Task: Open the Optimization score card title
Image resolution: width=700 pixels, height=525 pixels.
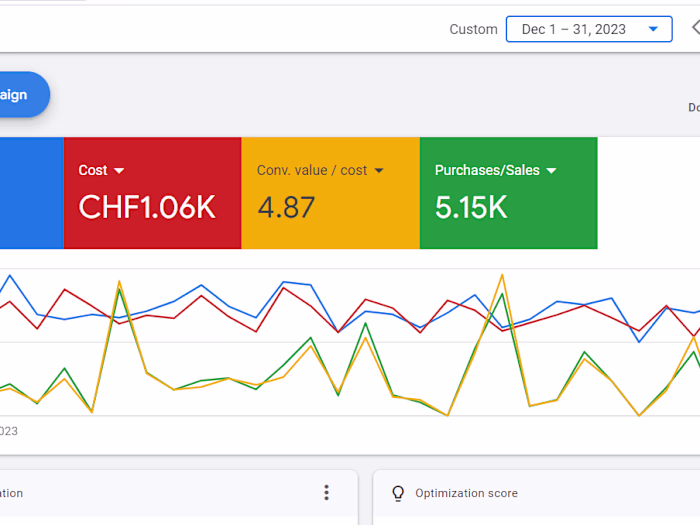Action: click(467, 493)
